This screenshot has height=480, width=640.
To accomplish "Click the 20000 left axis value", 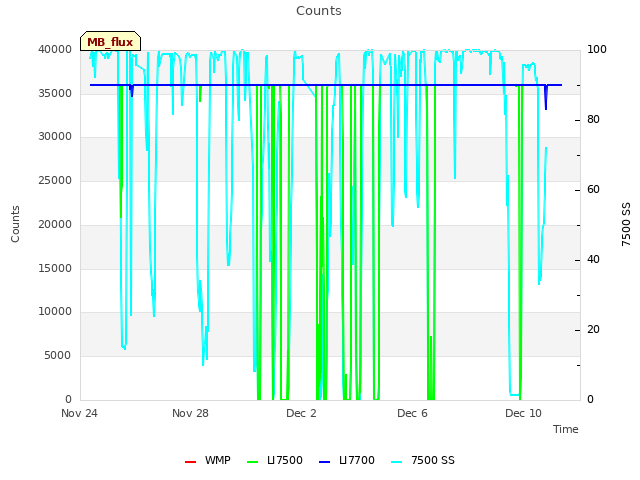I will [55, 224].
